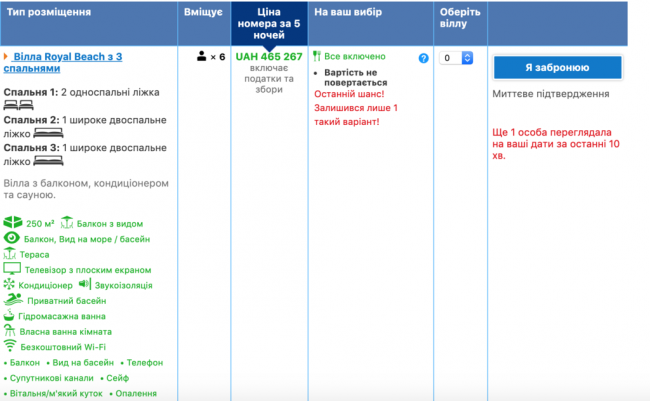Image resolution: width=650 pixels, height=401 pixels.
Task: Click the all-inclusive fork and knife icon
Action: click(x=317, y=57)
